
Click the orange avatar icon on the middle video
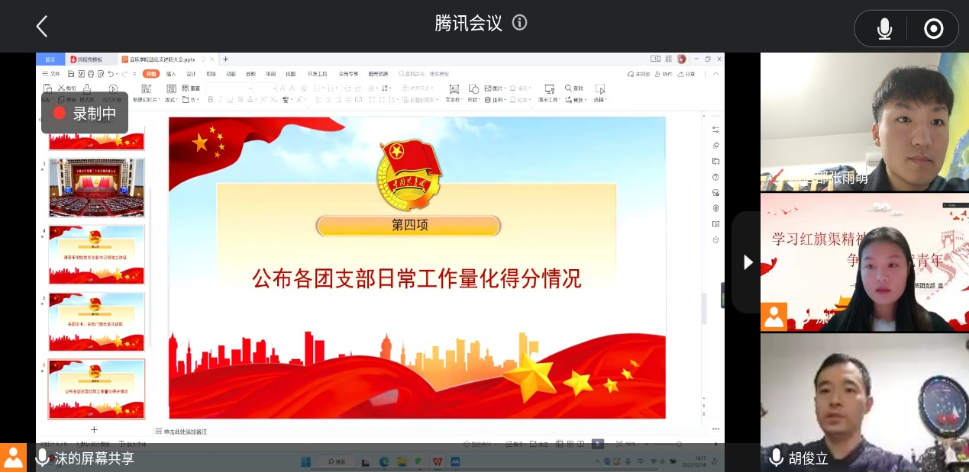coord(773,317)
